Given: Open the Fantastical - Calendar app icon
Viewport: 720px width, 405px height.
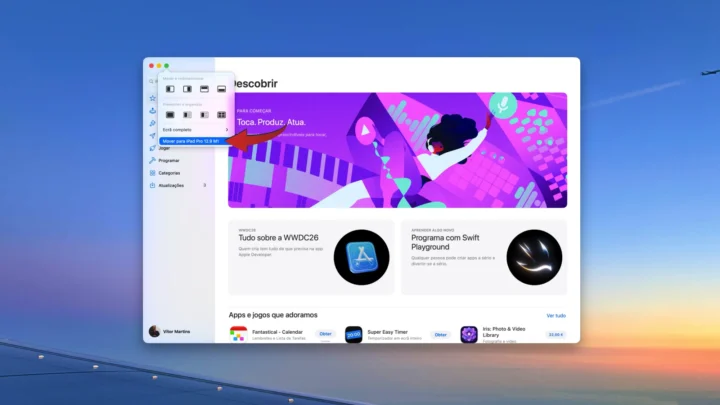Looking at the screenshot, I should (238, 334).
